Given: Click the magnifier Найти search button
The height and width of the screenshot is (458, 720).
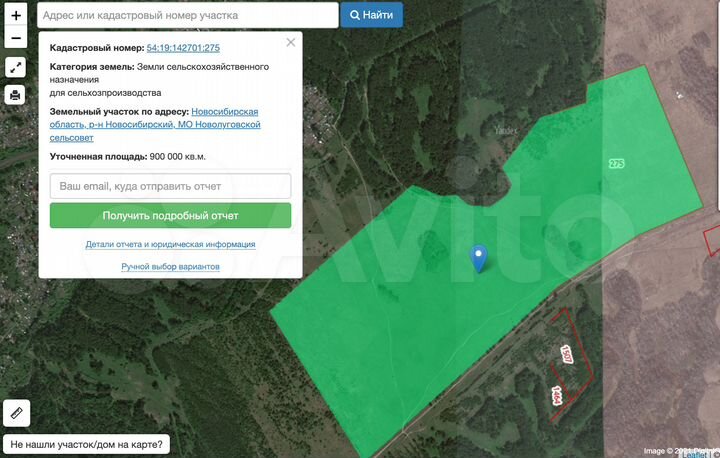Looking at the screenshot, I should click(x=372, y=15).
